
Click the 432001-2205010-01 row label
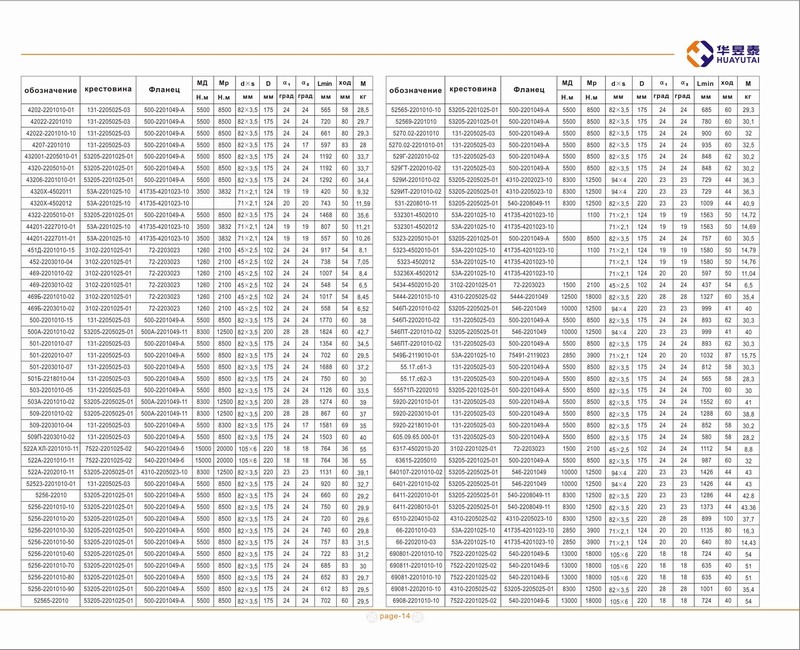pos(51,157)
